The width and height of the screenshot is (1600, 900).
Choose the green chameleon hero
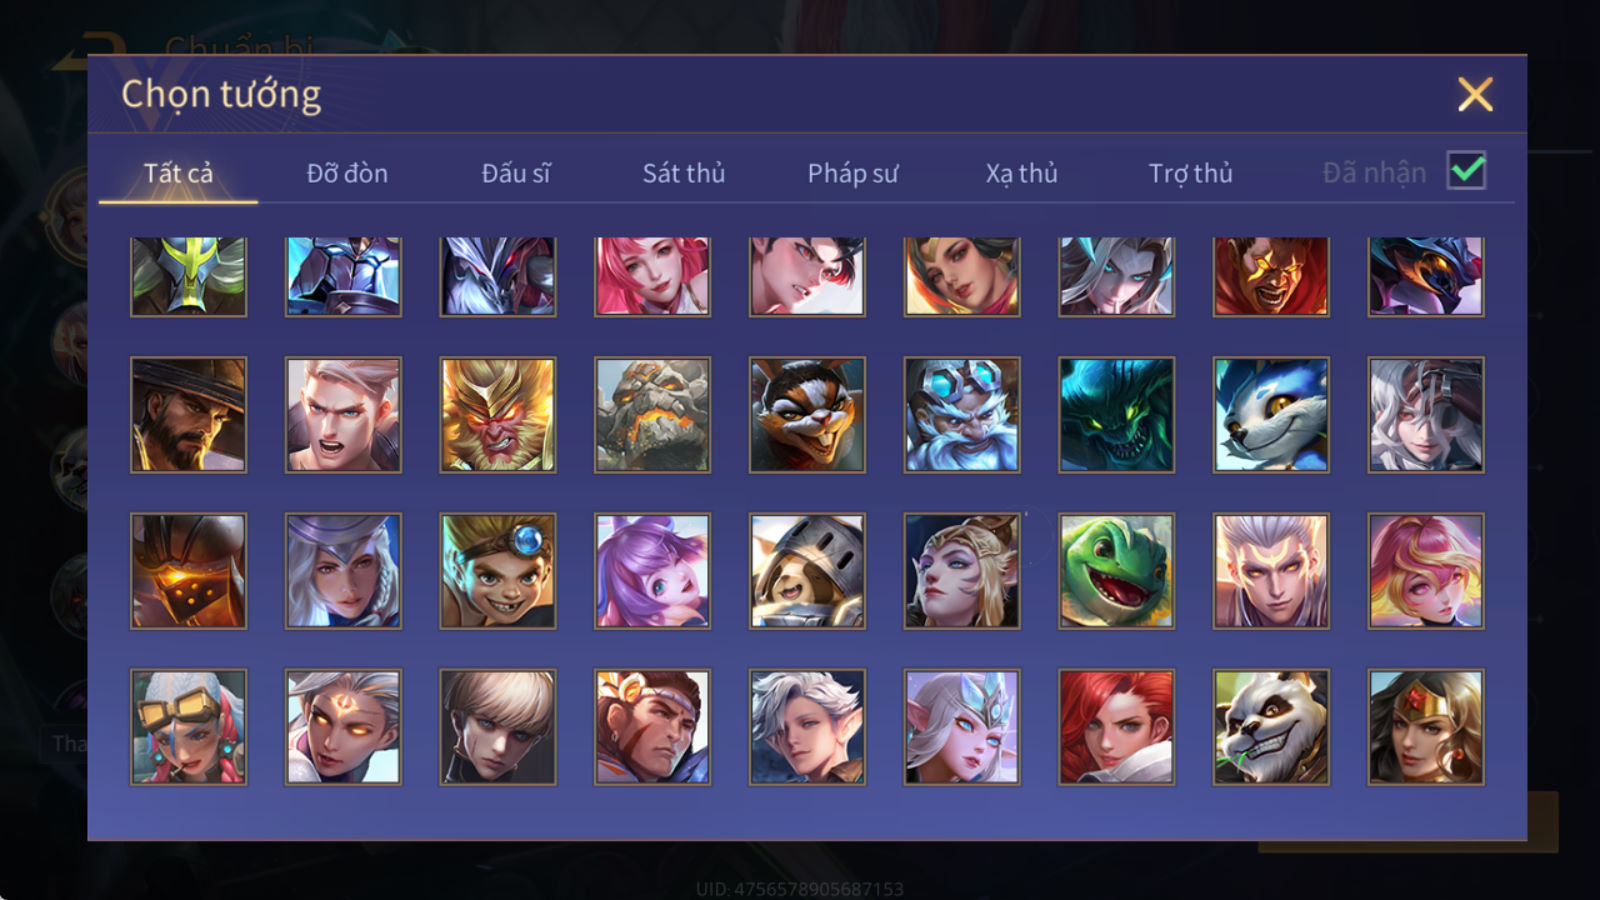pyautogui.click(x=1116, y=571)
